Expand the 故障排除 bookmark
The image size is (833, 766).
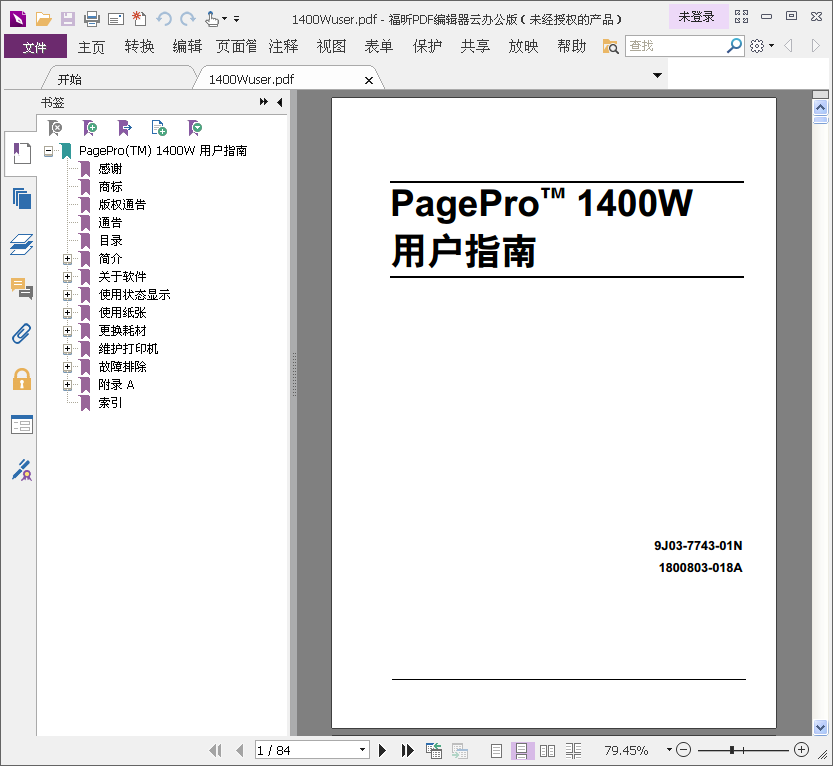67,367
